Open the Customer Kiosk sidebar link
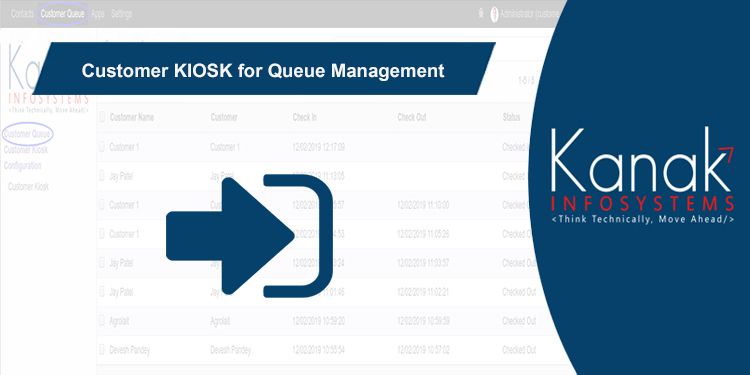Image resolution: width=750 pixels, height=375 pixels. [x=28, y=187]
